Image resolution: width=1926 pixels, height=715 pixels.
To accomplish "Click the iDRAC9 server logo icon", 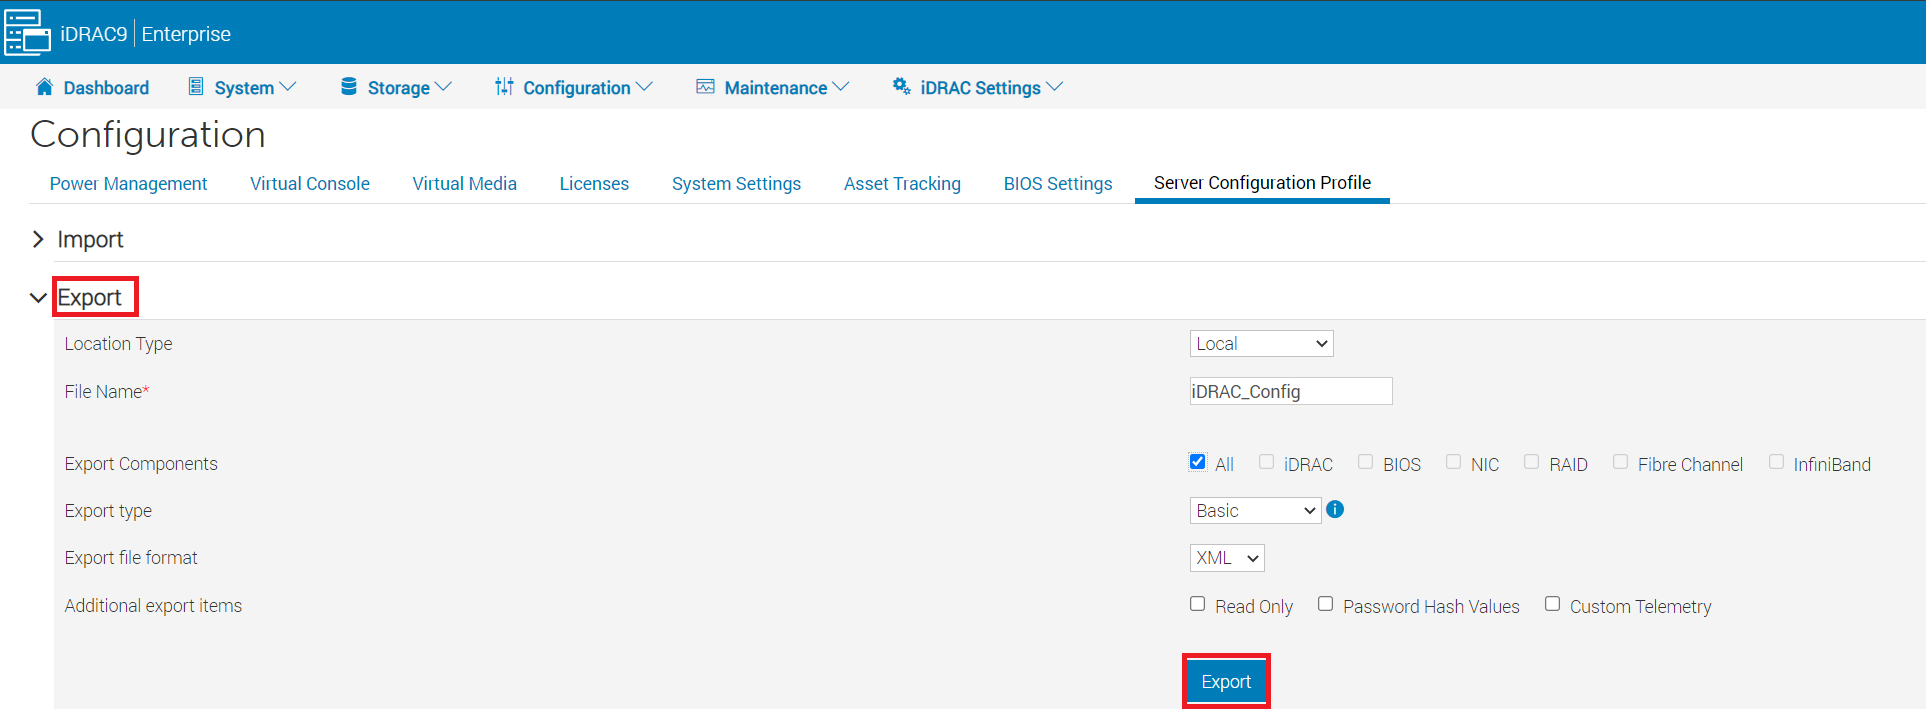I will pos(27,33).
